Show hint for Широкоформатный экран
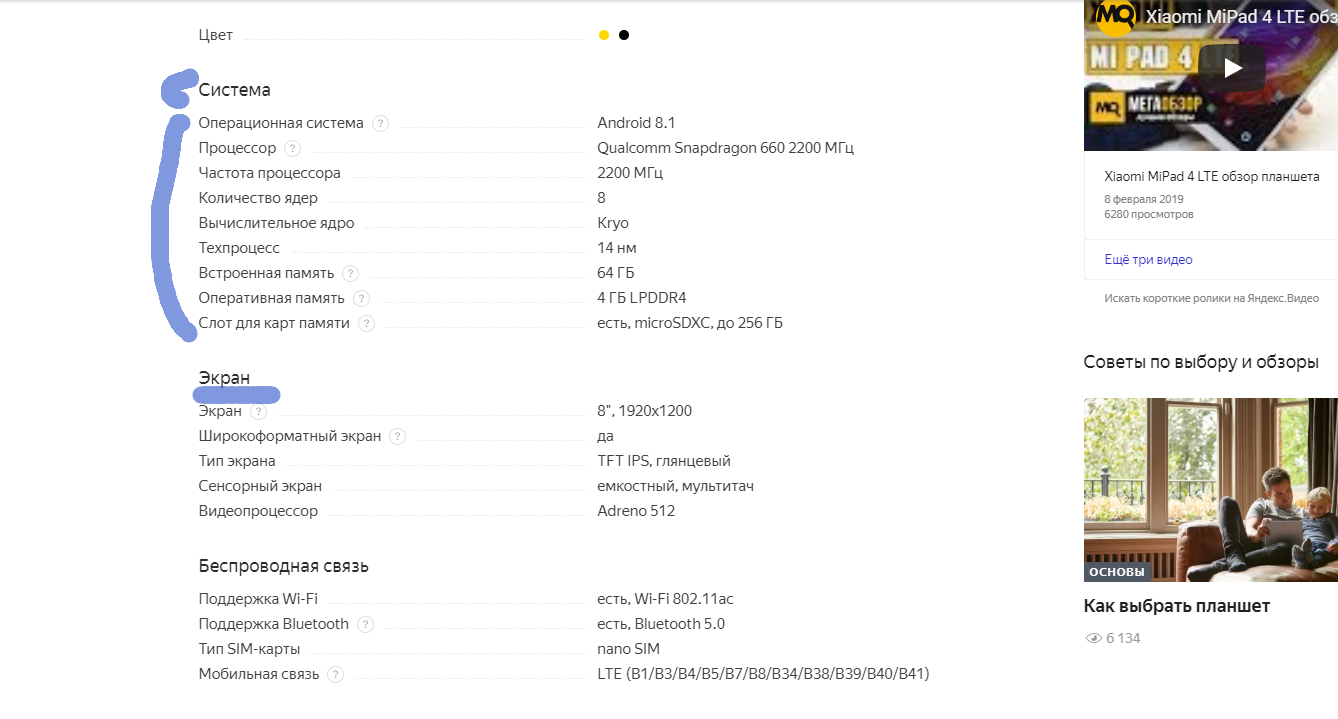 pyautogui.click(x=397, y=436)
